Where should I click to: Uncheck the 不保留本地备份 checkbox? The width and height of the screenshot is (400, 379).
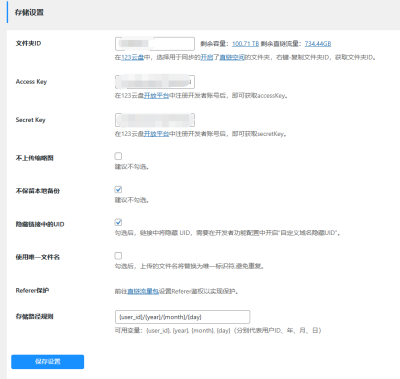pos(118,189)
